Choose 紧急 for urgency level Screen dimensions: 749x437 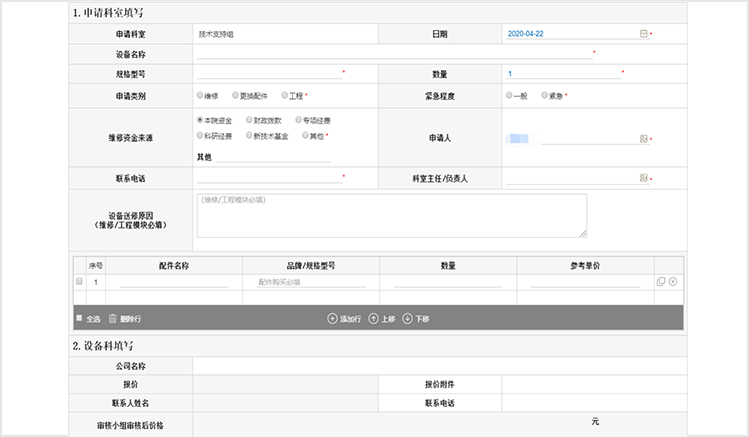(544, 96)
